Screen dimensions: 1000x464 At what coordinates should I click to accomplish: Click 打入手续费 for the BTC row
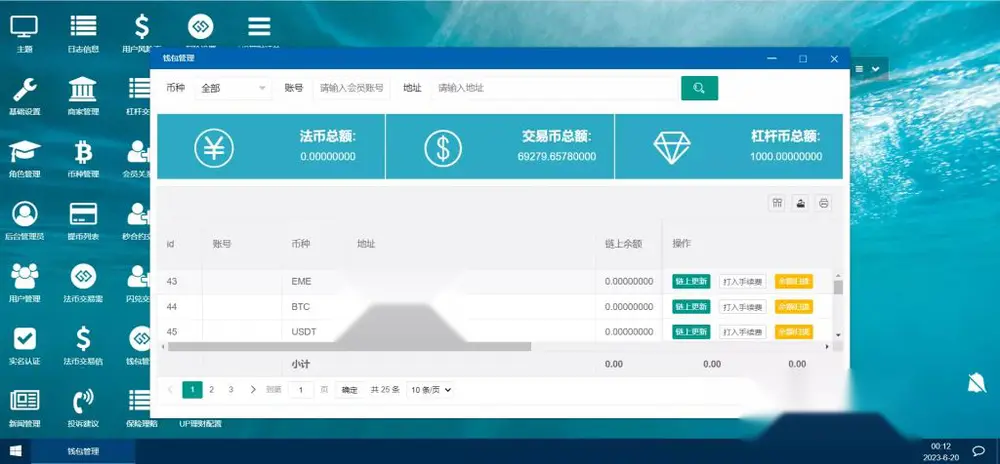click(742, 307)
